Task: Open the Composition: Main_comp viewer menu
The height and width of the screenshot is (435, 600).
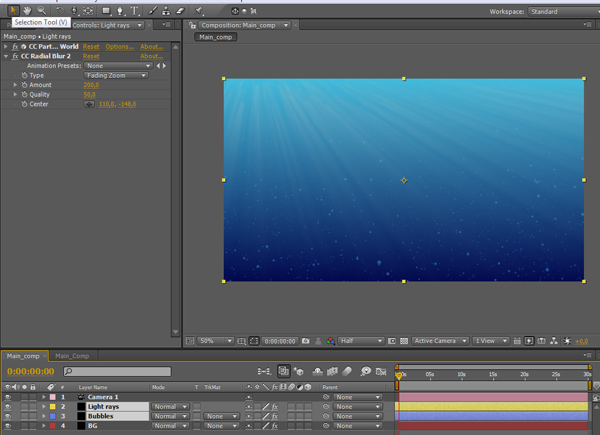Action: pyautogui.click(x=286, y=25)
